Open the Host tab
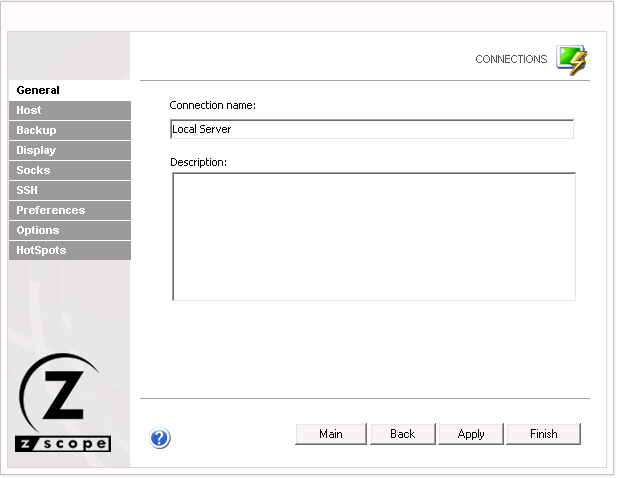Image resolution: width=618 pixels, height=478 pixels. click(x=70, y=110)
